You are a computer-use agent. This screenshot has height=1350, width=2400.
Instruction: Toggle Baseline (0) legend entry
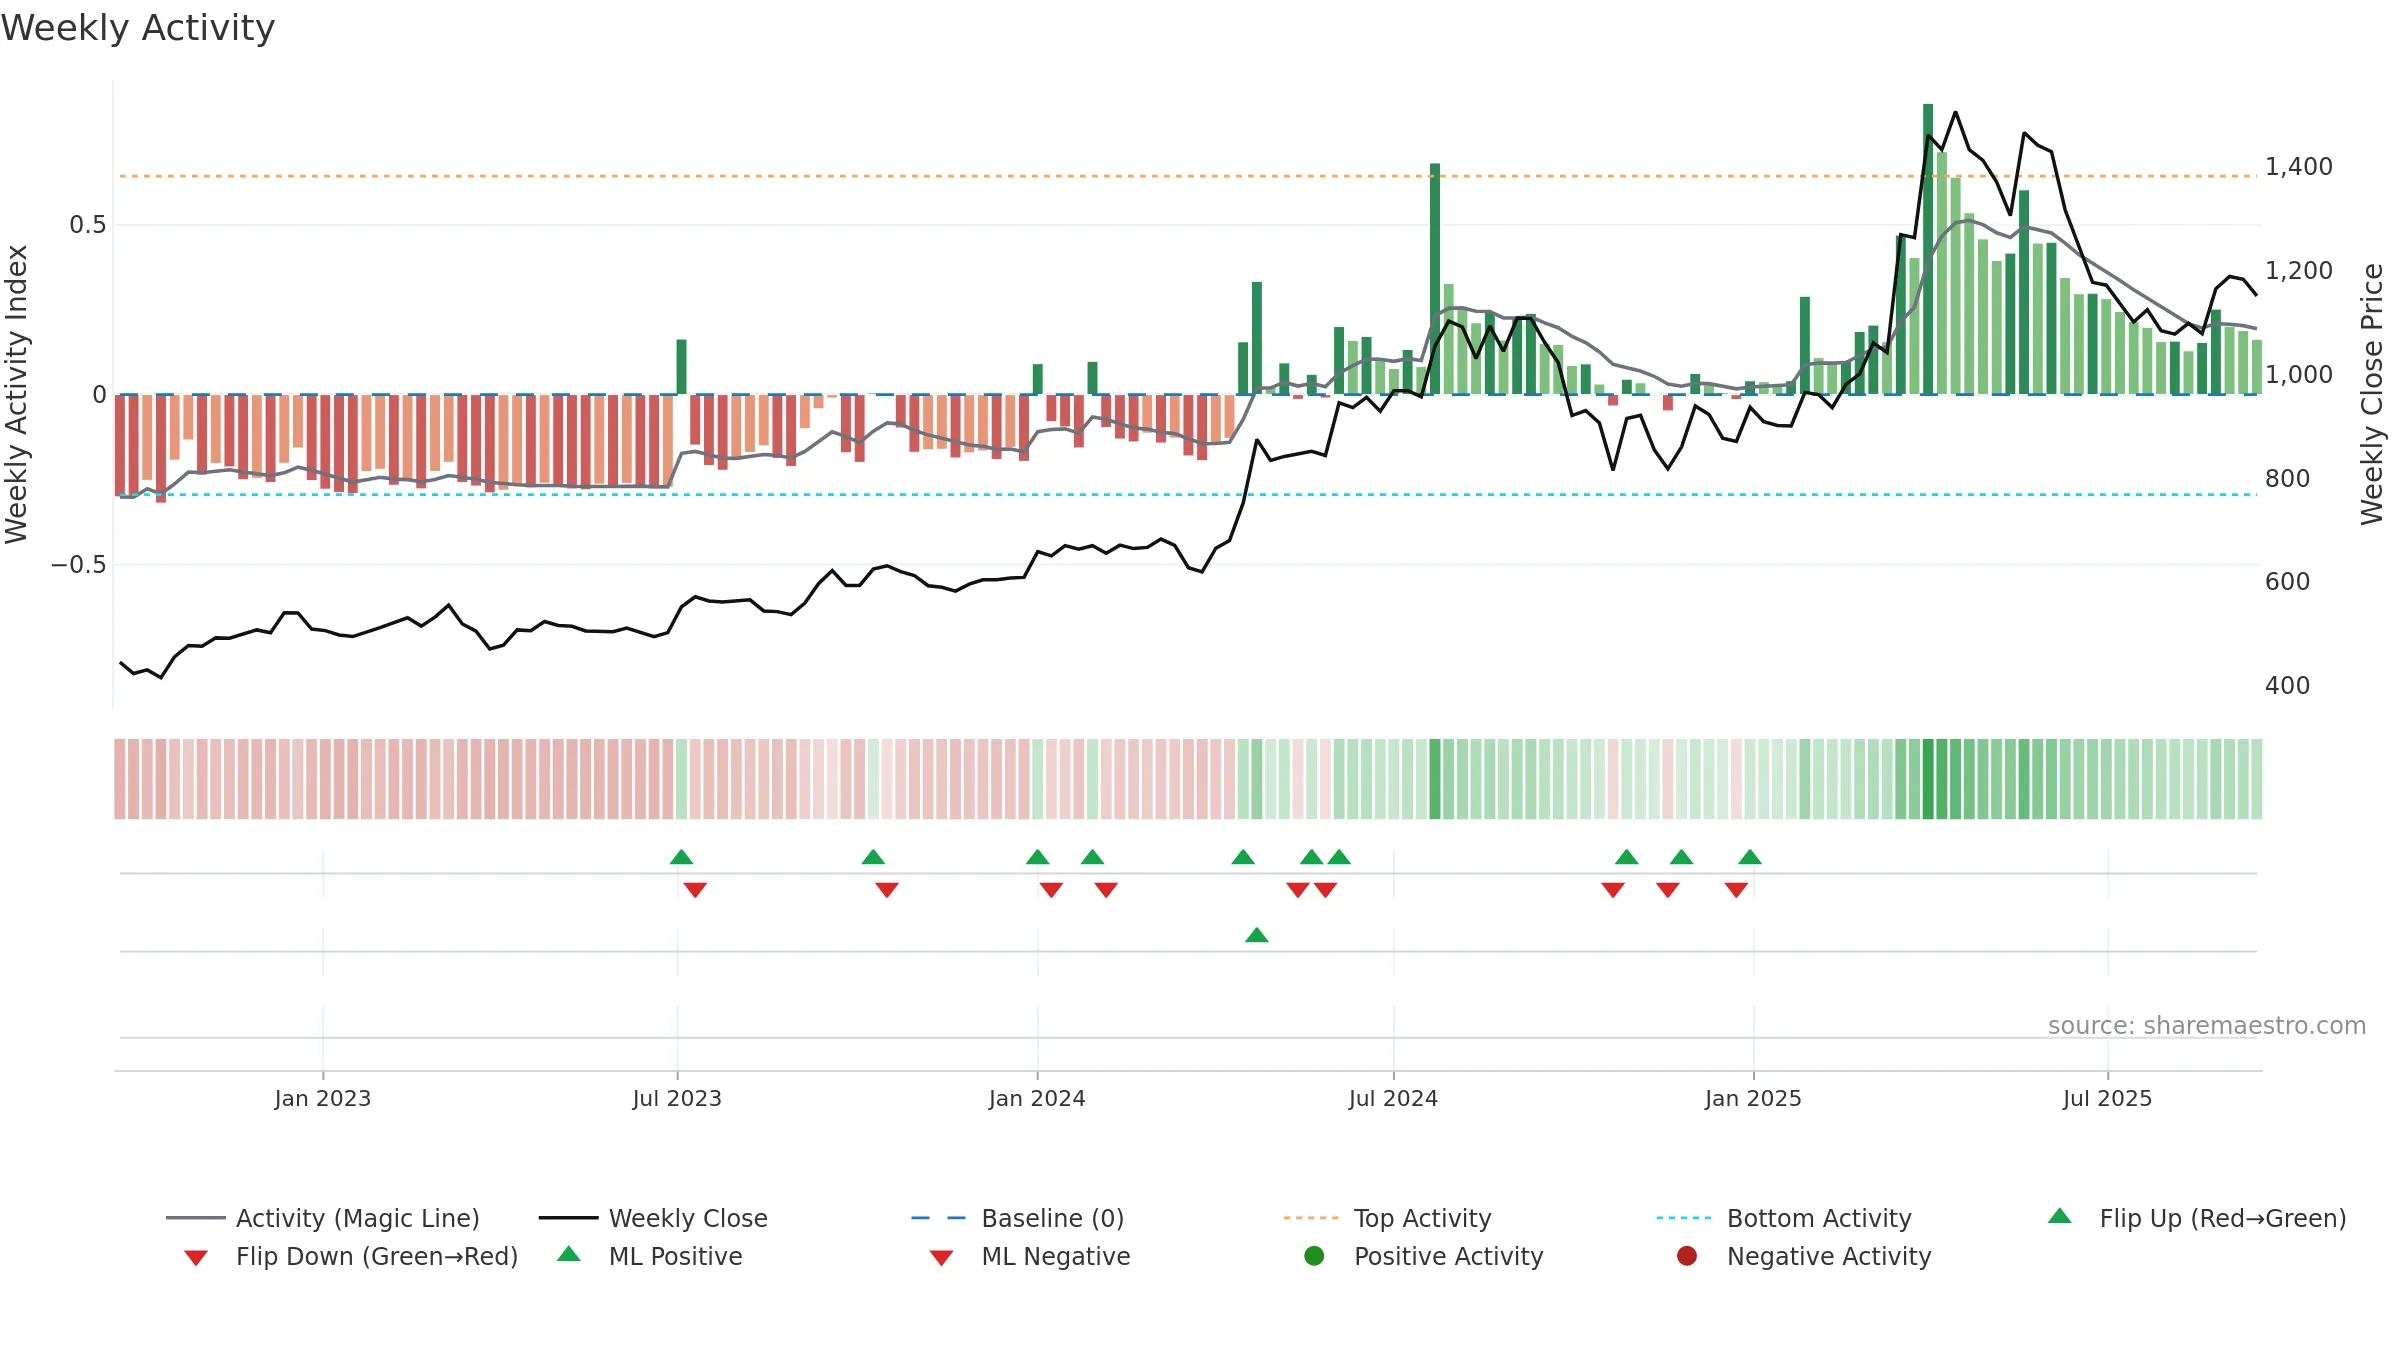pyautogui.click(x=1018, y=1218)
